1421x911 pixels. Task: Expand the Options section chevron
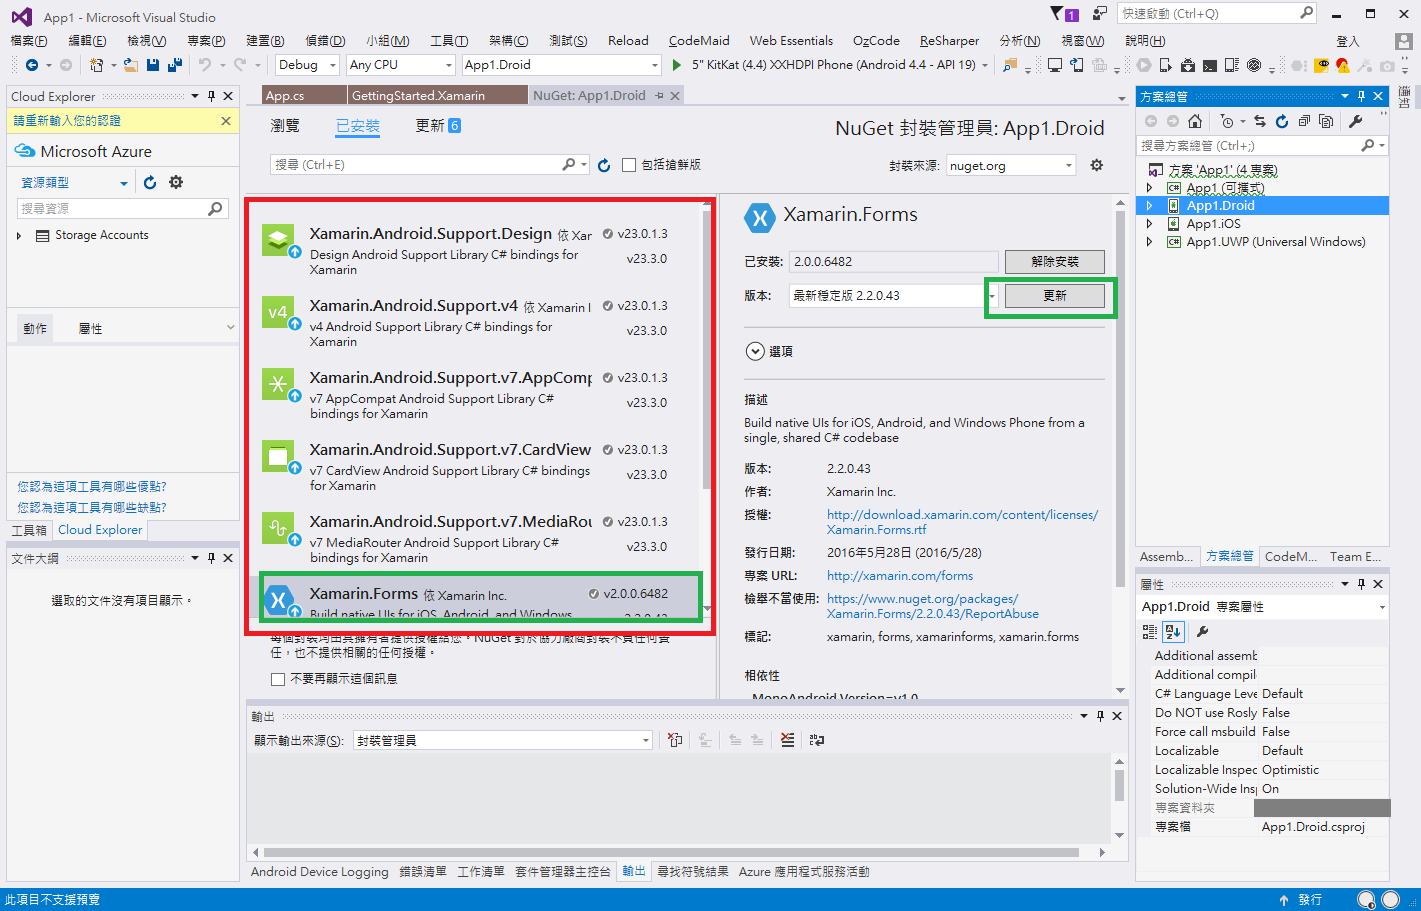tap(755, 351)
